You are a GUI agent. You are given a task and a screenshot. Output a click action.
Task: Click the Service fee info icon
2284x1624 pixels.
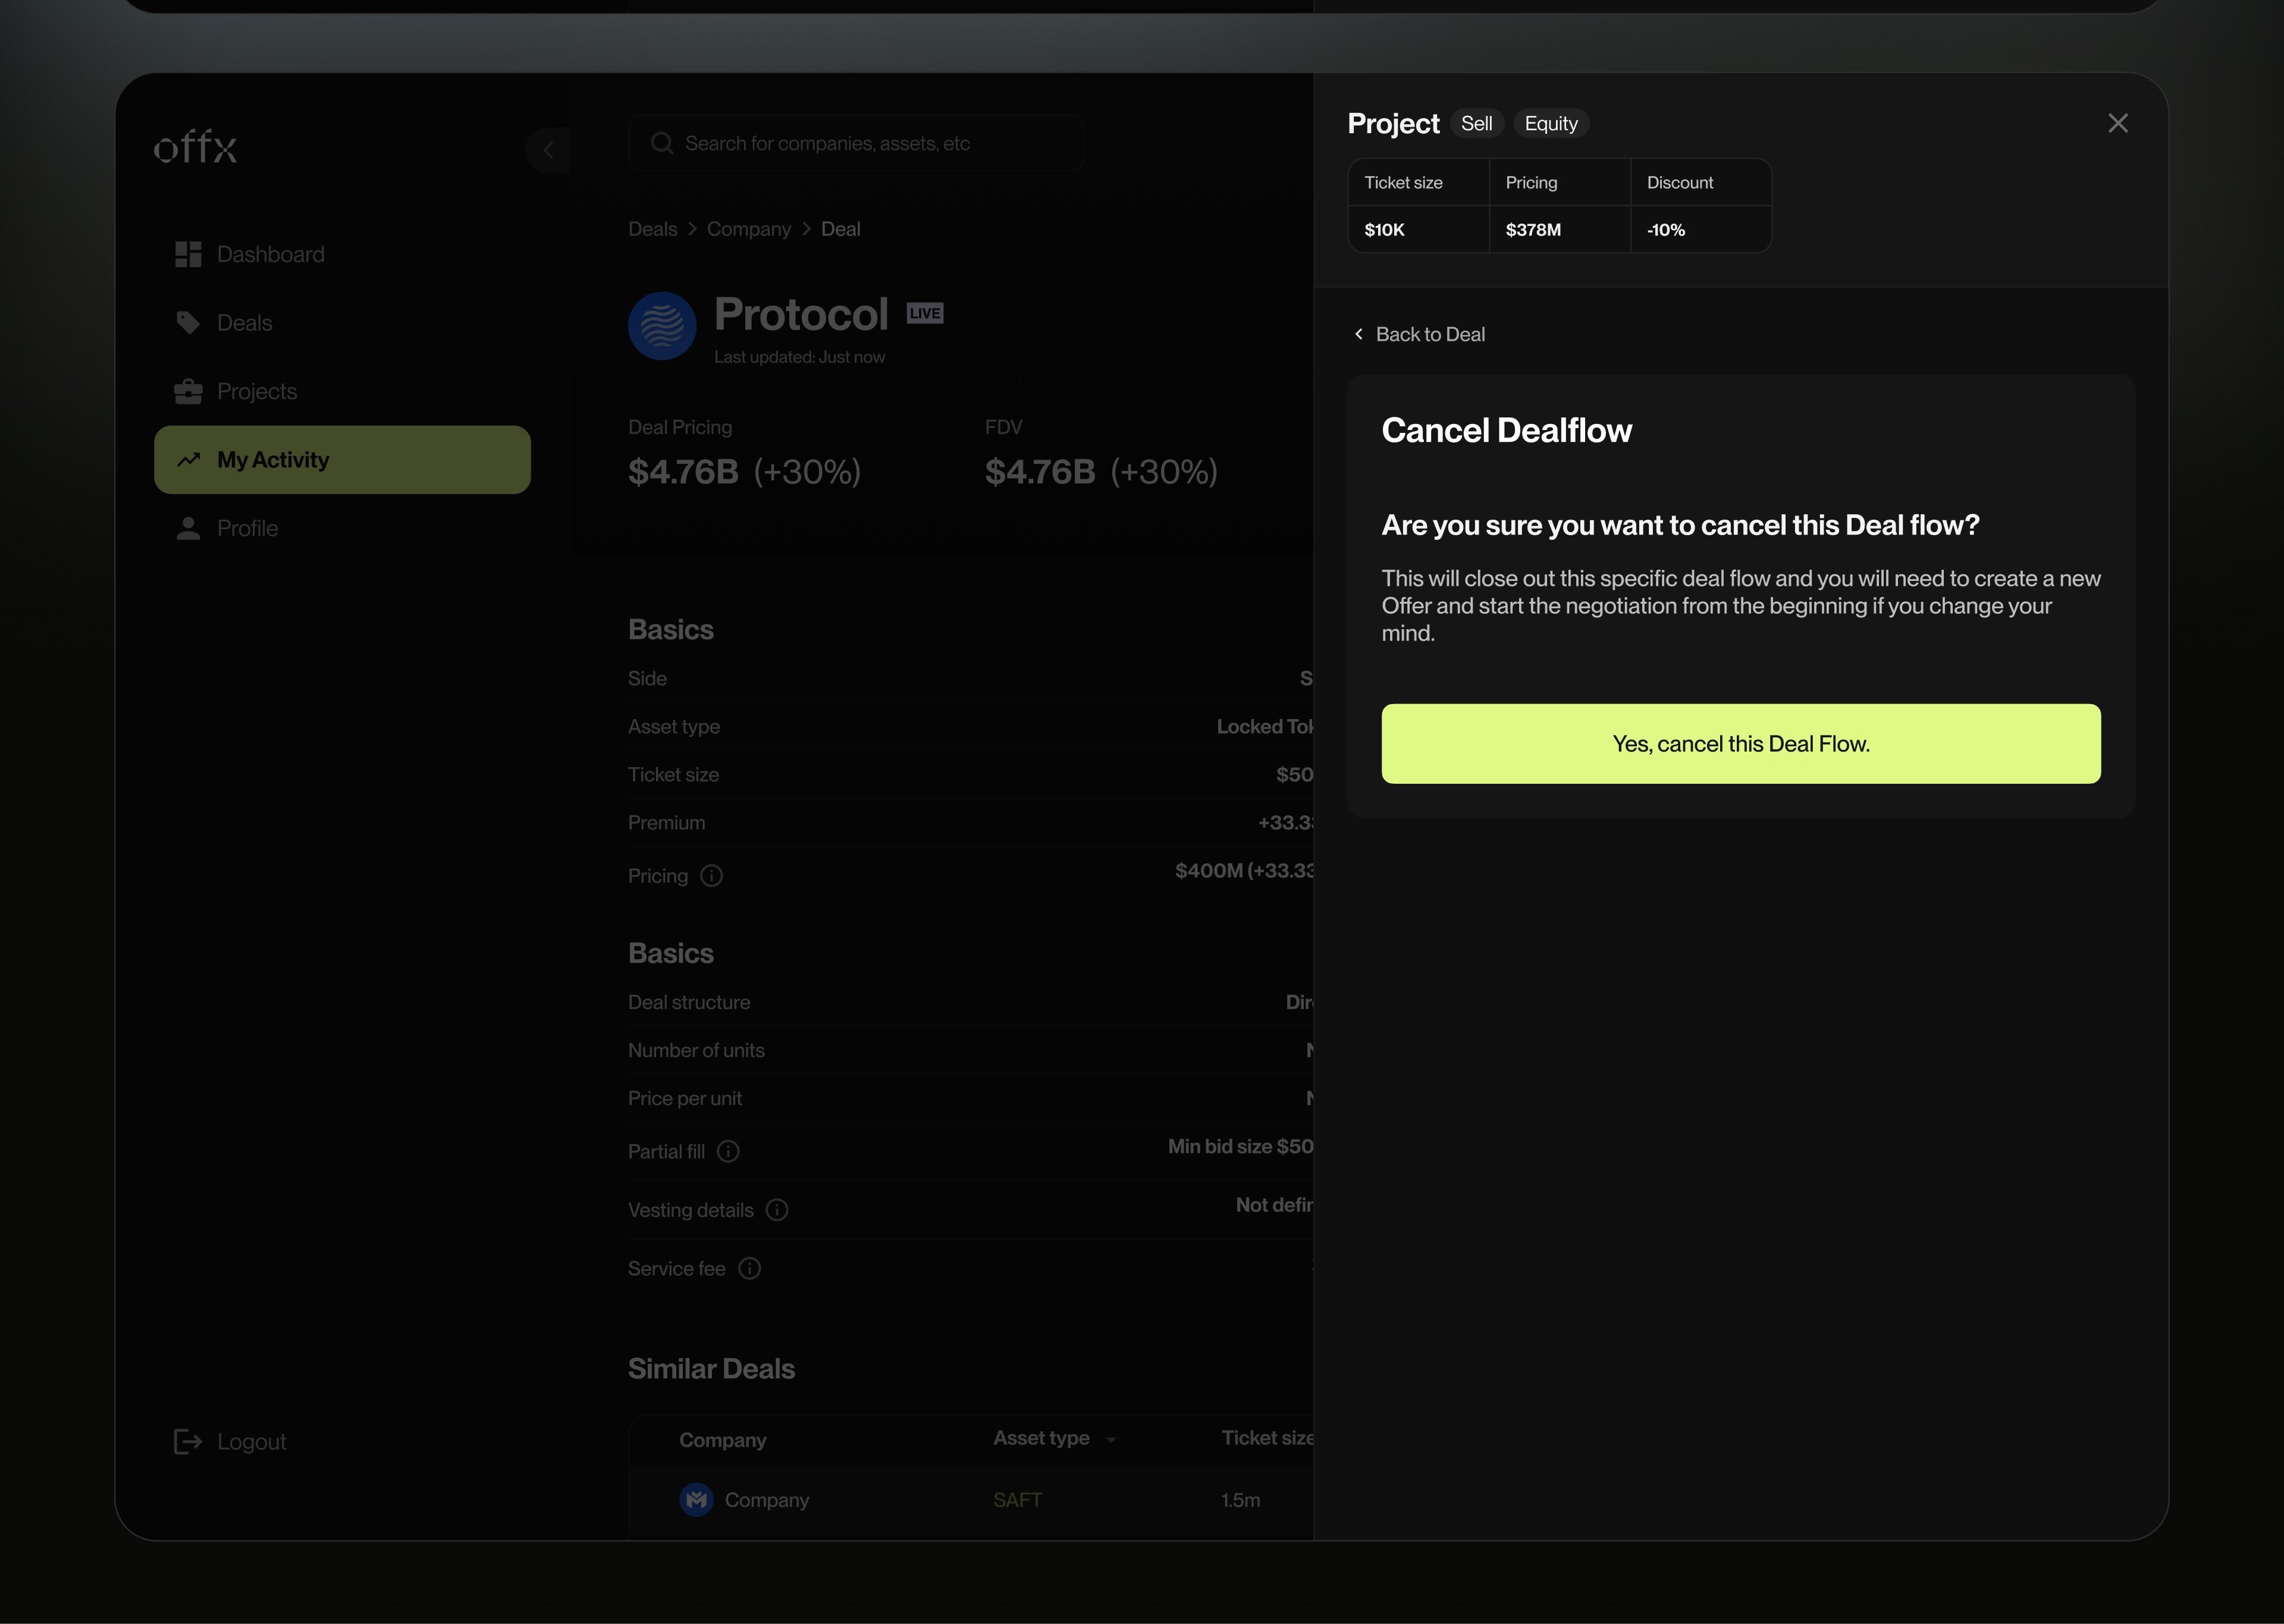tap(749, 1269)
